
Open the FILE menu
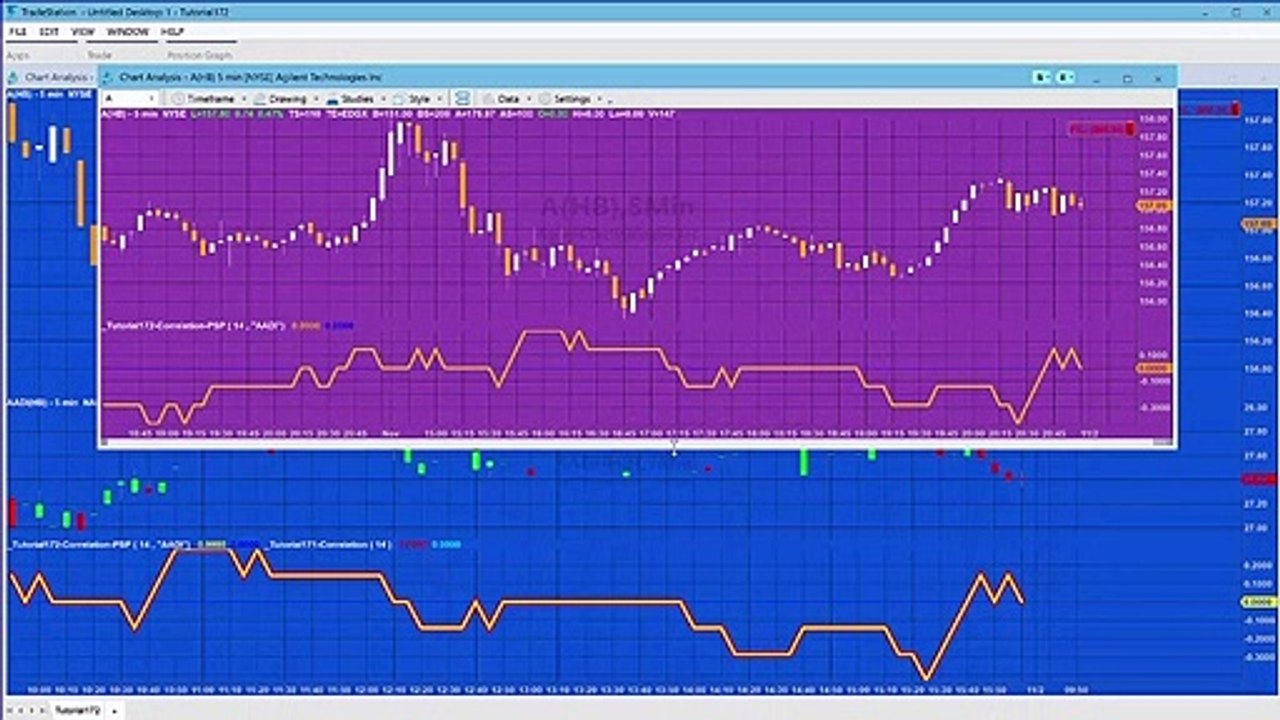pos(17,32)
